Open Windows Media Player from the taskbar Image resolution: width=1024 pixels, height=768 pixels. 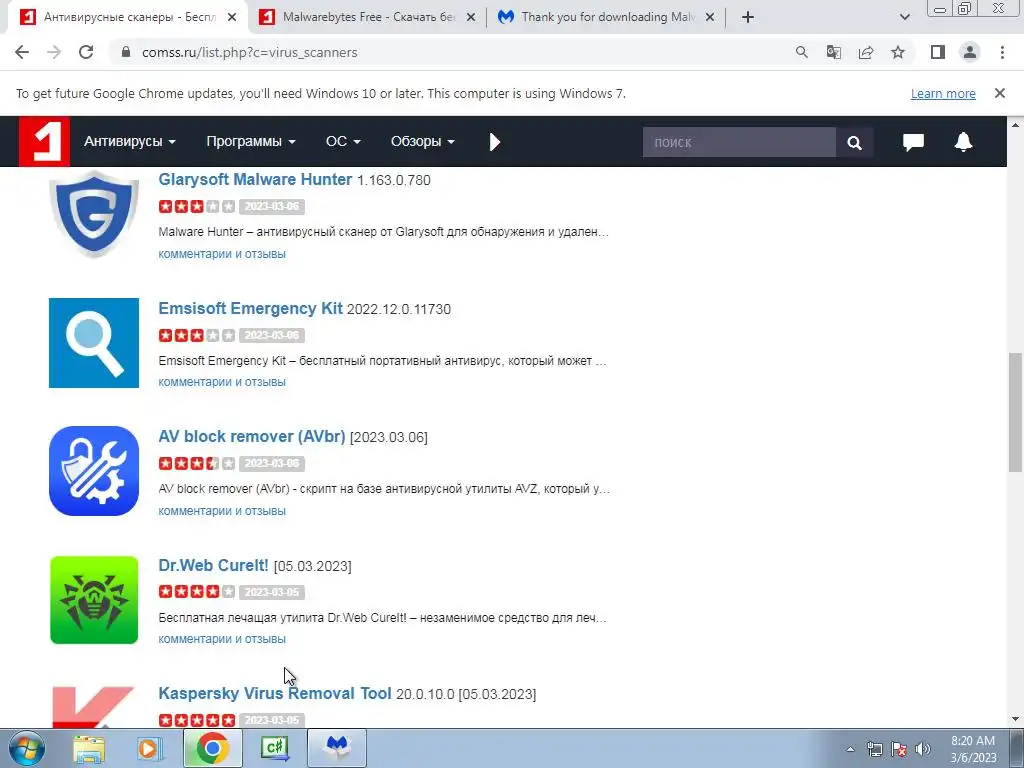click(149, 748)
